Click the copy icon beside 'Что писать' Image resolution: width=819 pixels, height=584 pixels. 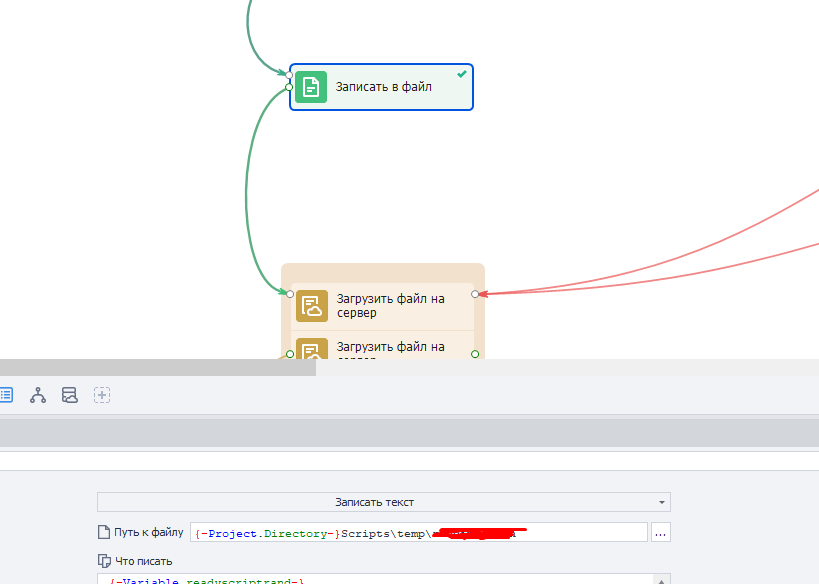point(104,561)
